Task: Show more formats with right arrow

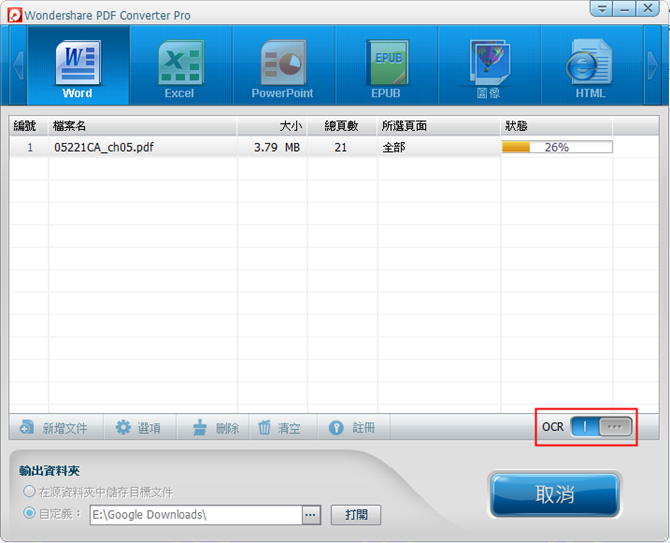Action: pyautogui.click(x=652, y=65)
